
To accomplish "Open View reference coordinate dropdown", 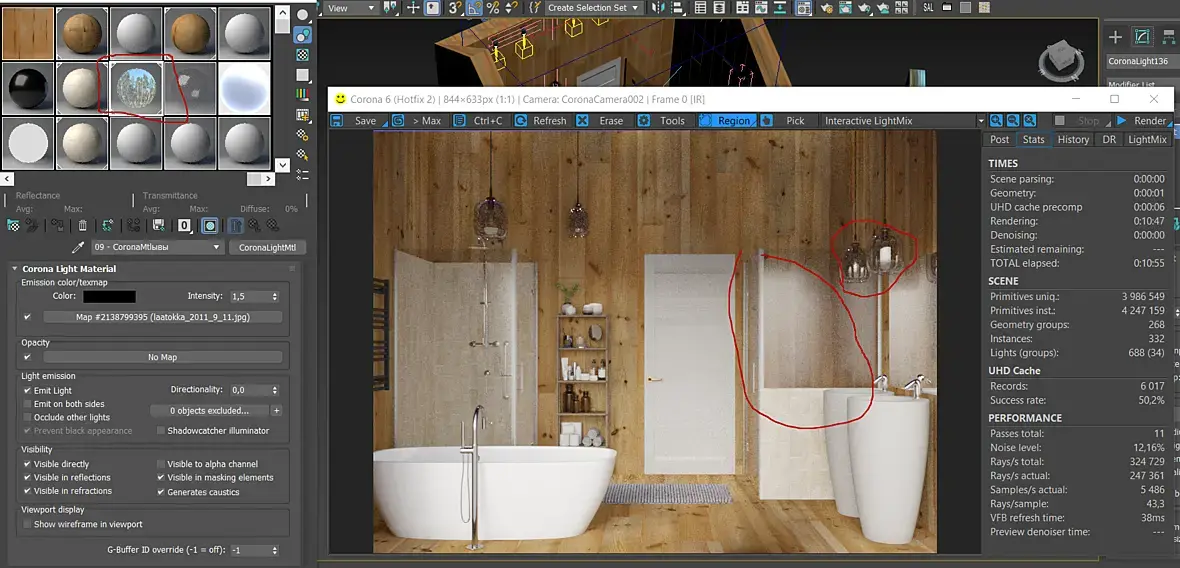I will tap(351, 8).
